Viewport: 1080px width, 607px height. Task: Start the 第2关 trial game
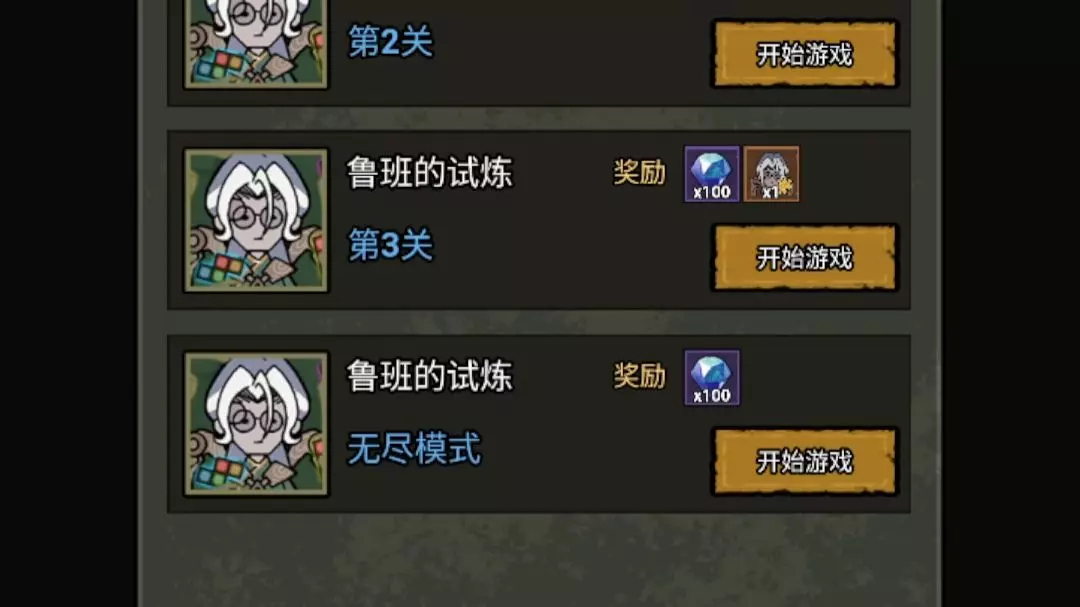pyautogui.click(x=804, y=54)
